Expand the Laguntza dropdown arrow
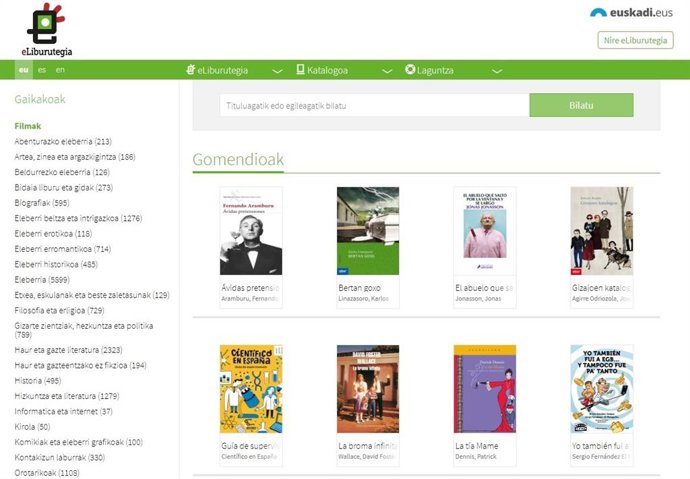Viewport: 690px width, 479px height. tap(496, 71)
